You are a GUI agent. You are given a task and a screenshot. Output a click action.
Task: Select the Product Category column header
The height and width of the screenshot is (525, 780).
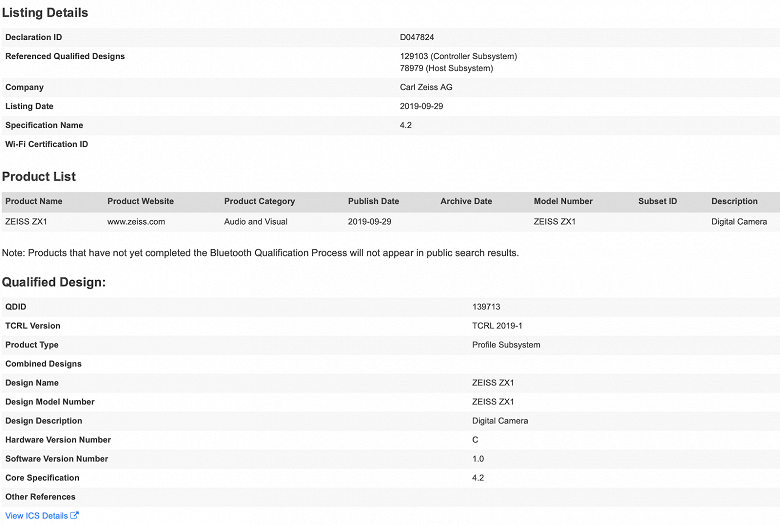pyautogui.click(x=259, y=201)
